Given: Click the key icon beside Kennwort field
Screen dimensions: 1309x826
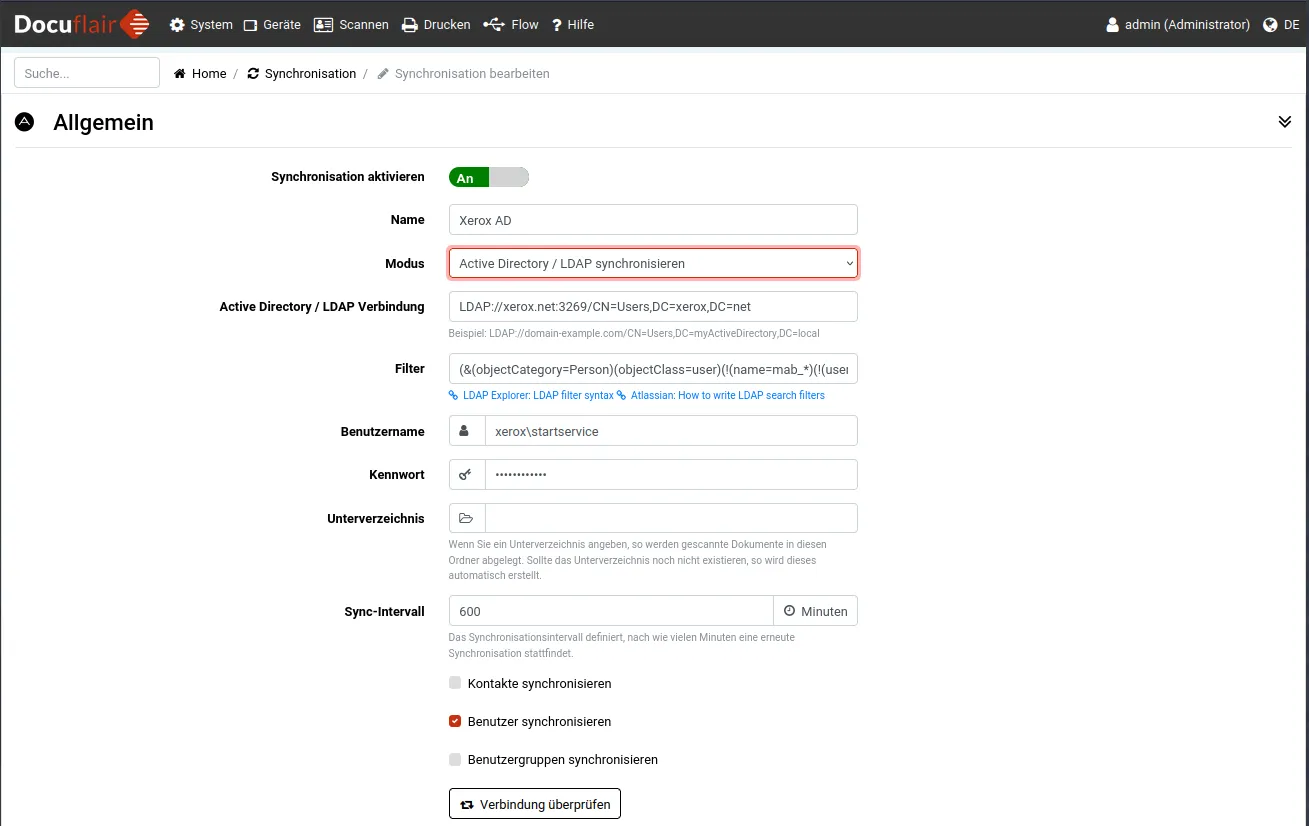Looking at the screenshot, I should tap(466, 475).
